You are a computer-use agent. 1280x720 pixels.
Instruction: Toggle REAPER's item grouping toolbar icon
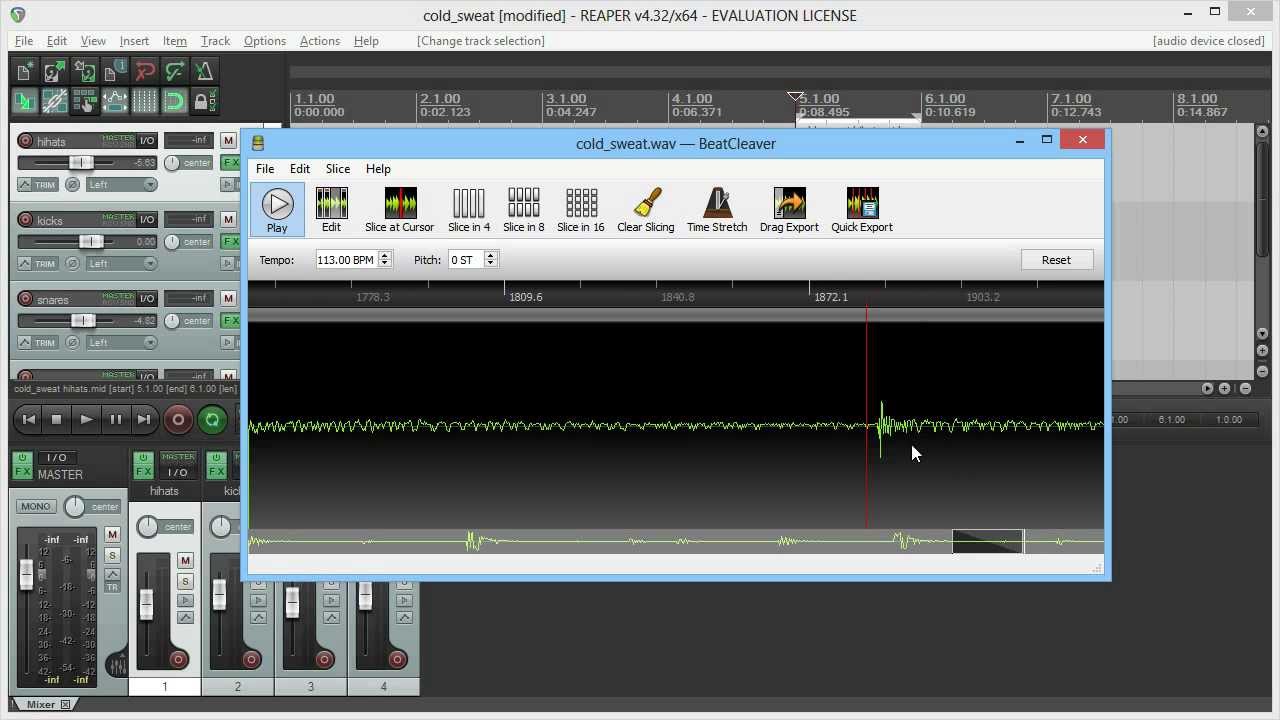tap(55, 101)
